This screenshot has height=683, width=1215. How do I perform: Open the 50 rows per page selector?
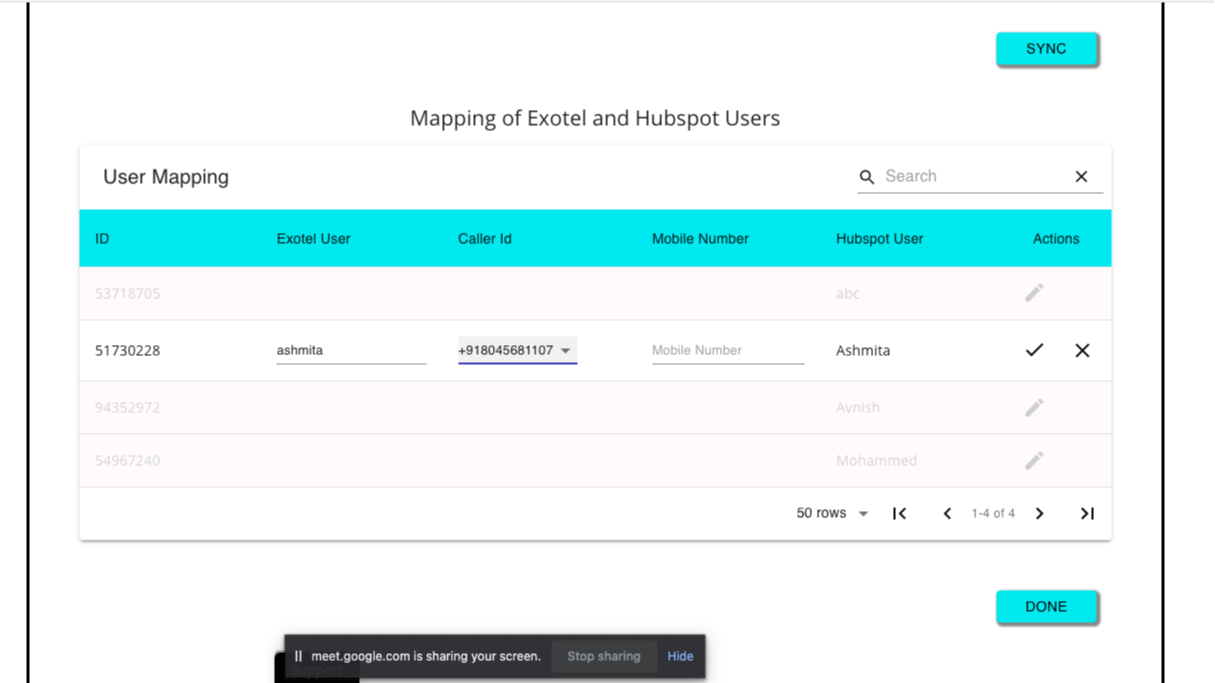tap(831, 513)
